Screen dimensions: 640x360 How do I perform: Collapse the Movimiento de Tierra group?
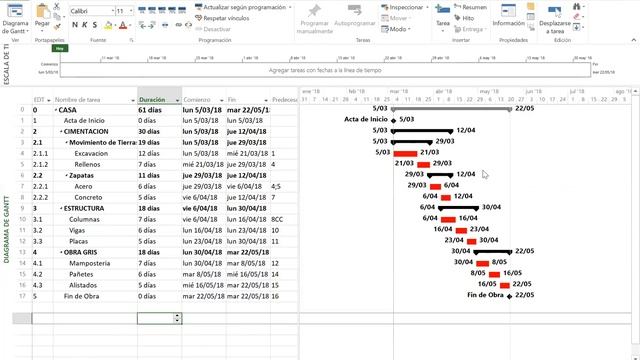coord(67,143)
